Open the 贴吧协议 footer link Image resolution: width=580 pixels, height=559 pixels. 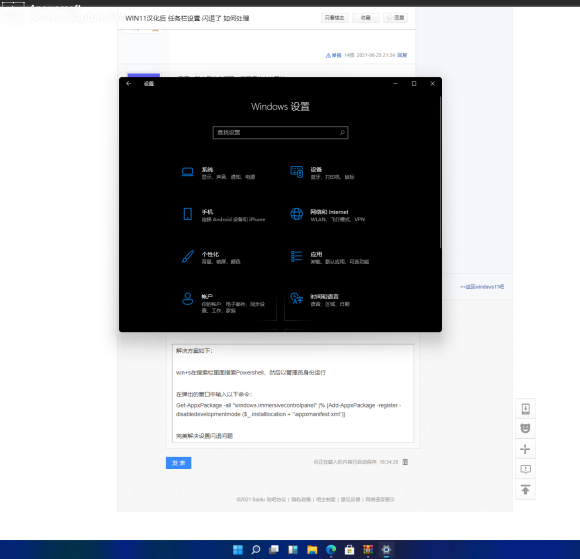(x=277, y=499)
